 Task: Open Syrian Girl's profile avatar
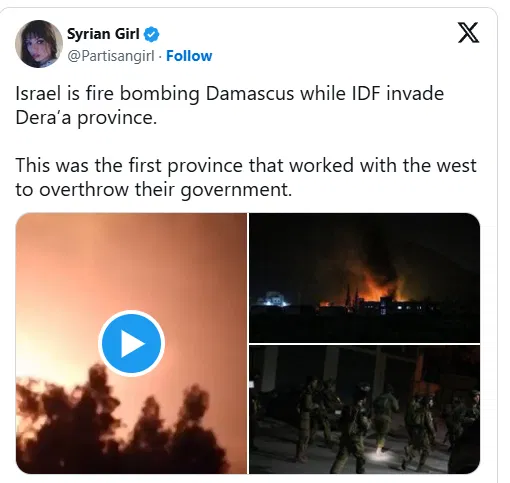39,44
